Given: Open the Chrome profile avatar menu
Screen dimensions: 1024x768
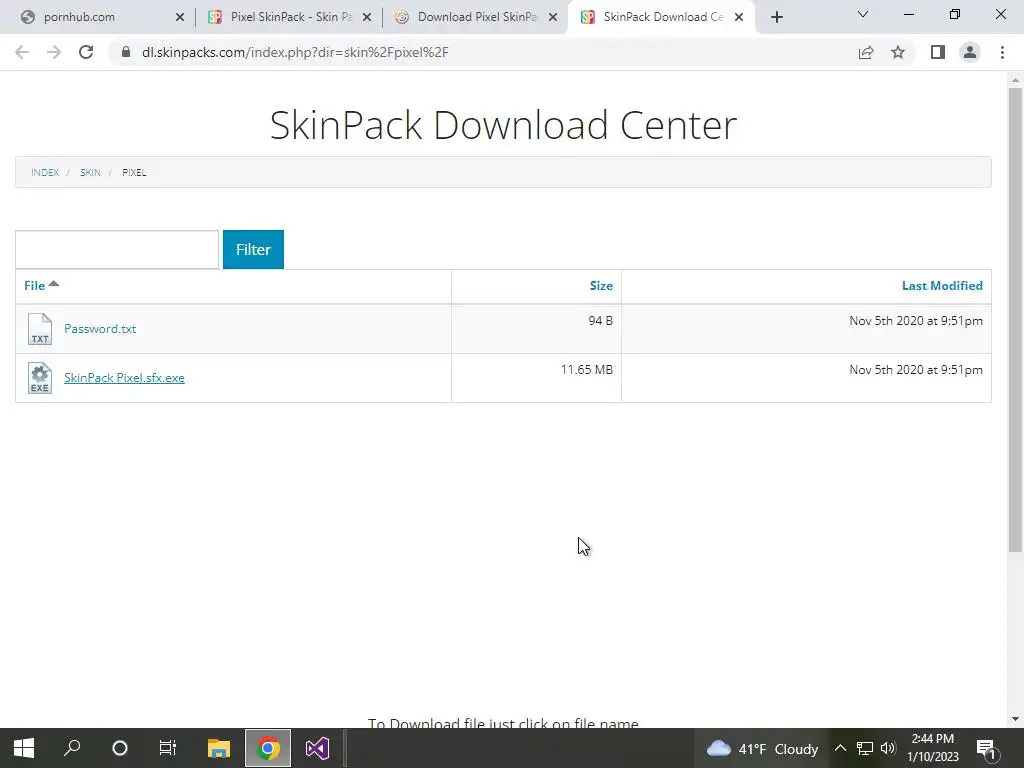Looking at the screenshot, I should (970, 52).
